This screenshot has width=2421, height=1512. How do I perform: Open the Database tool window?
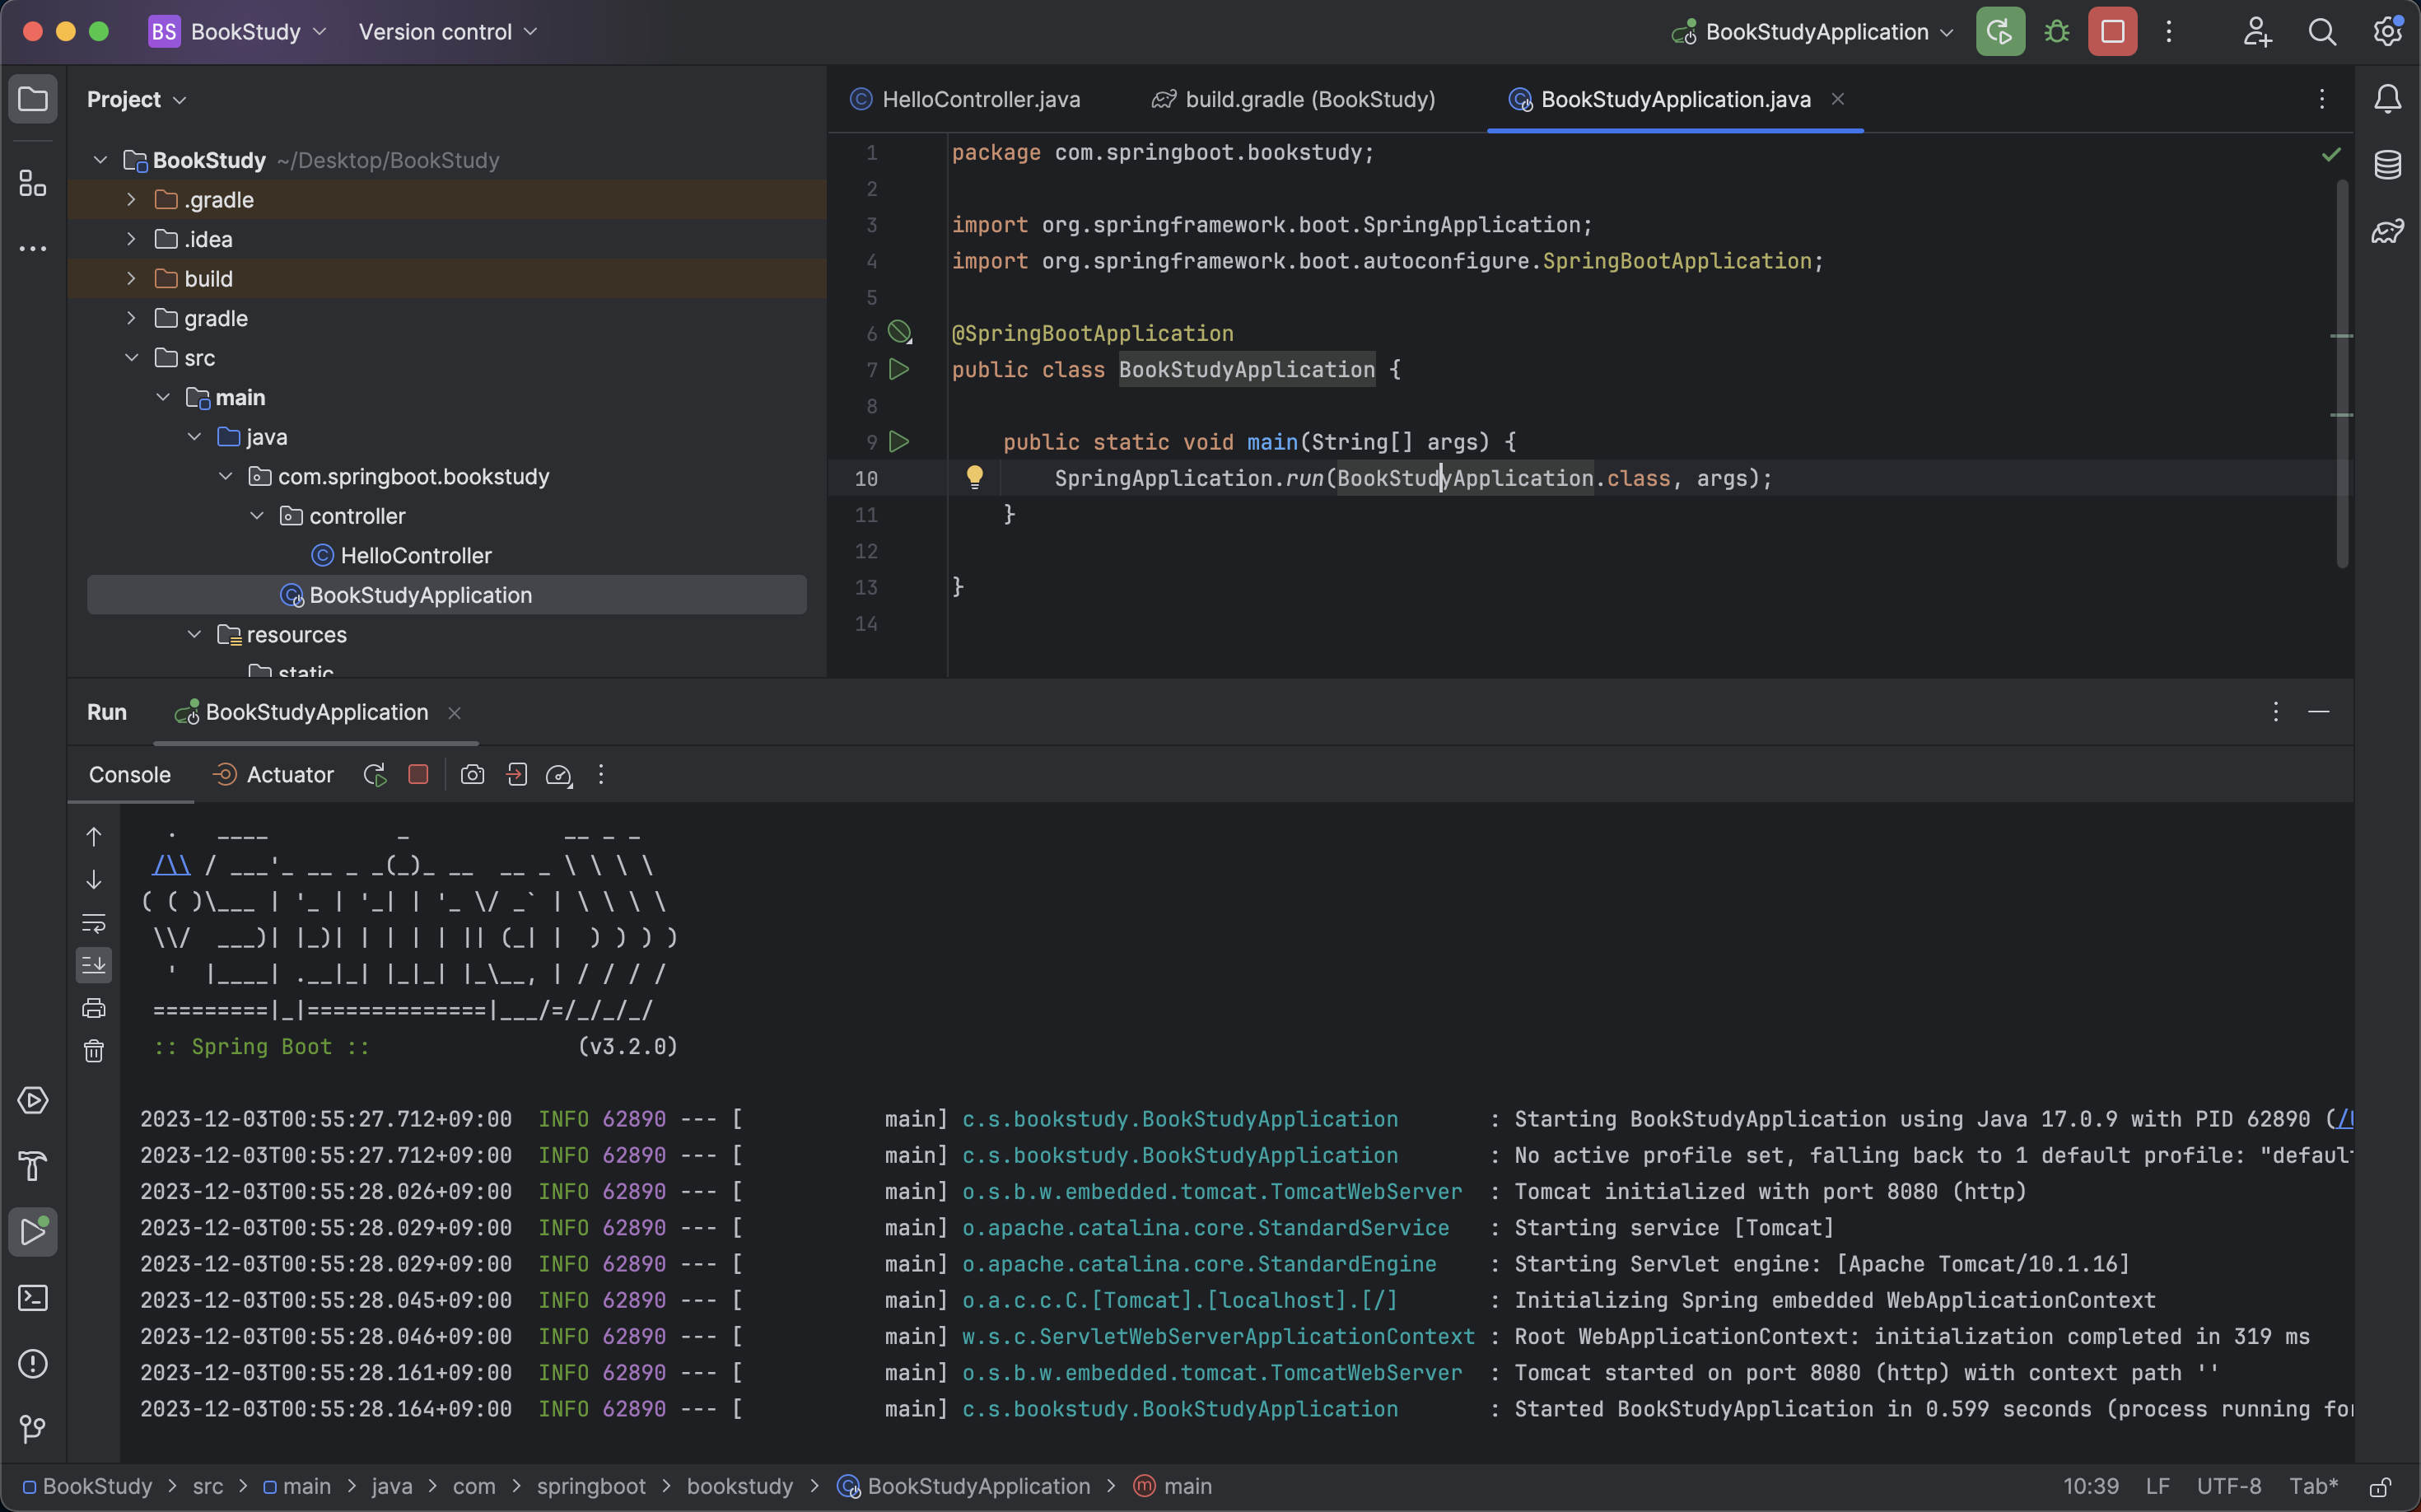coord(2387,165)
